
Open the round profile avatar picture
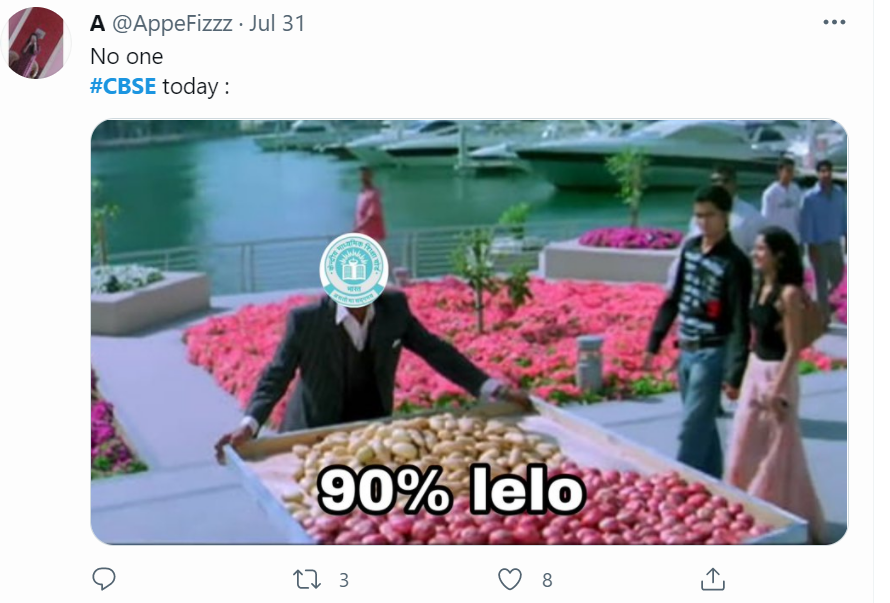[37, 43]
